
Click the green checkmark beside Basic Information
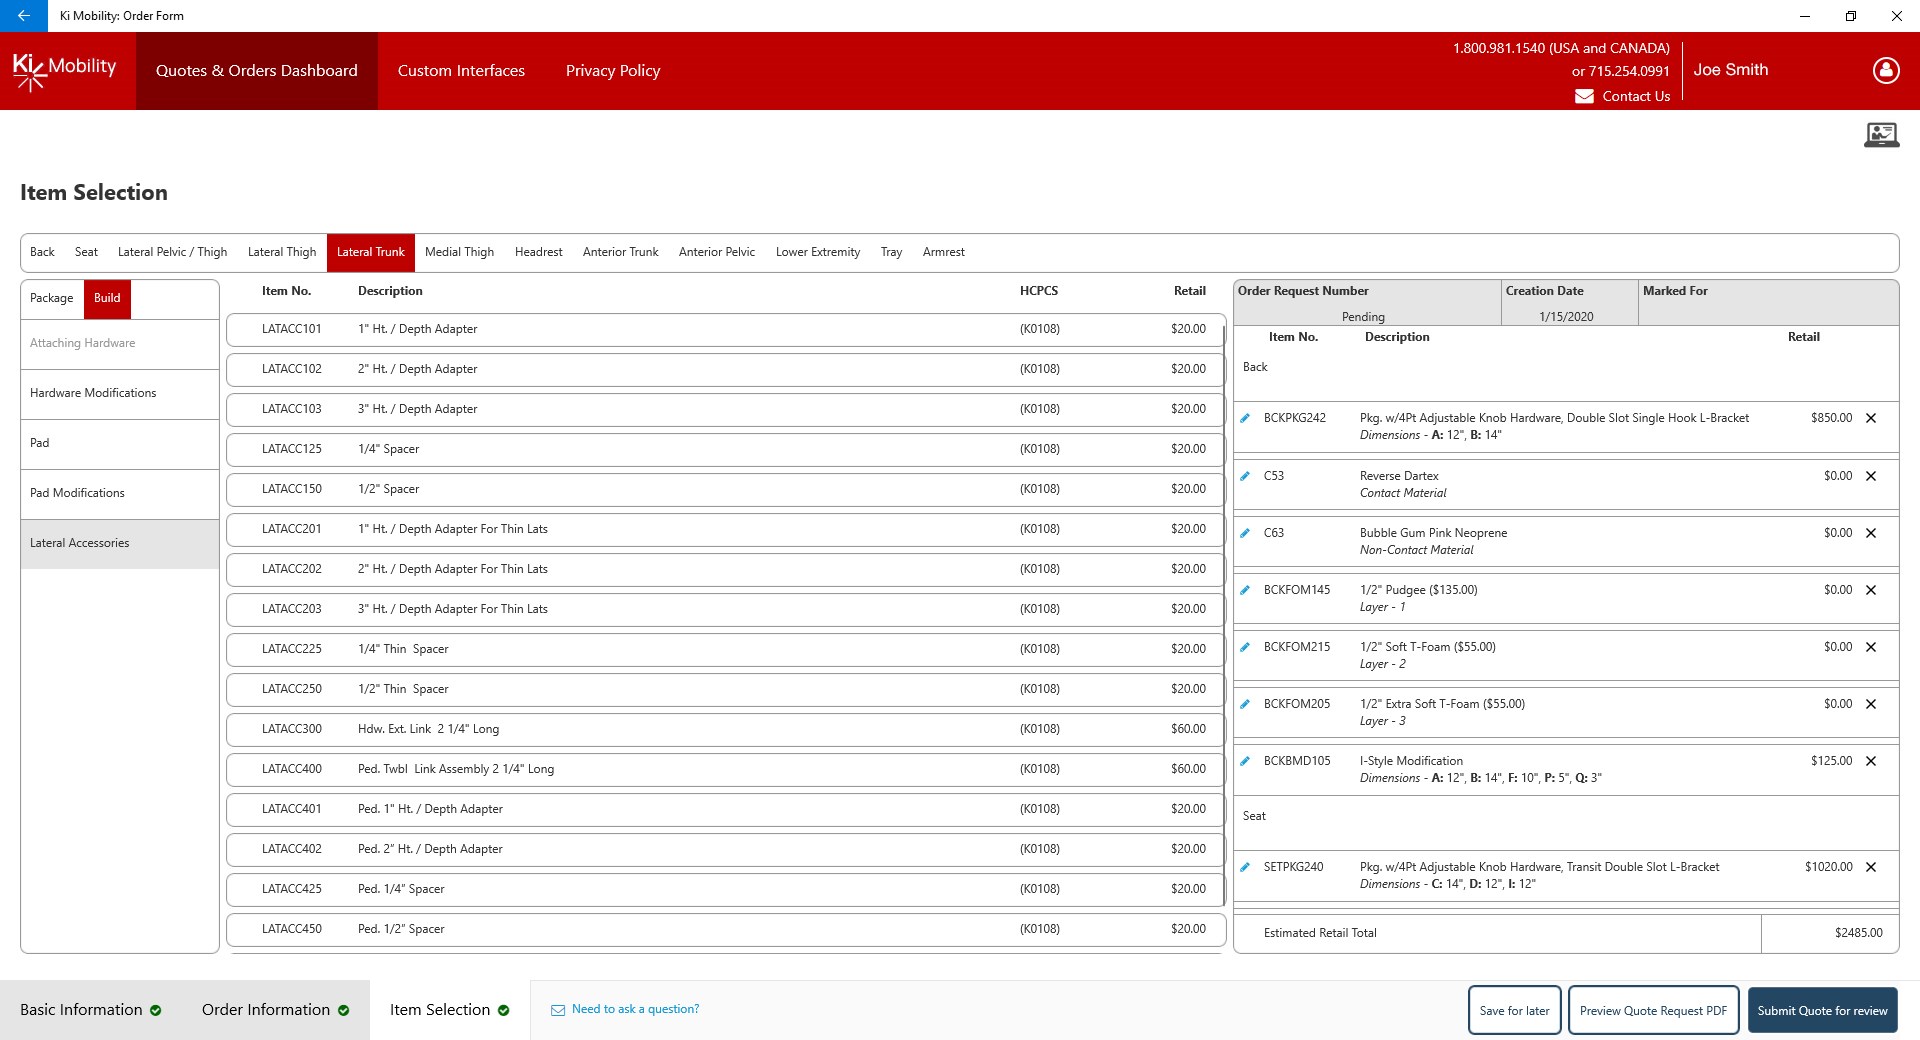point(156,1010)
